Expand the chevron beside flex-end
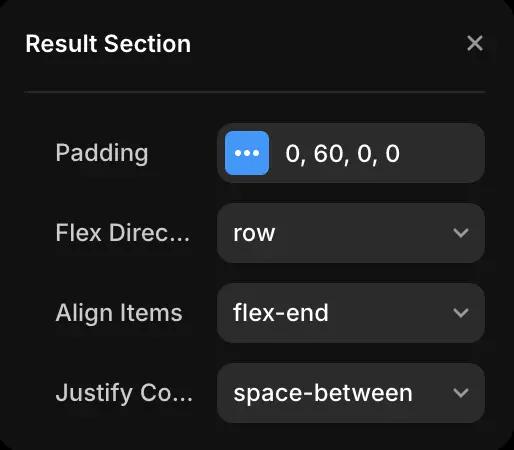Viewport: 514px width, 450px height. [461, 313]
